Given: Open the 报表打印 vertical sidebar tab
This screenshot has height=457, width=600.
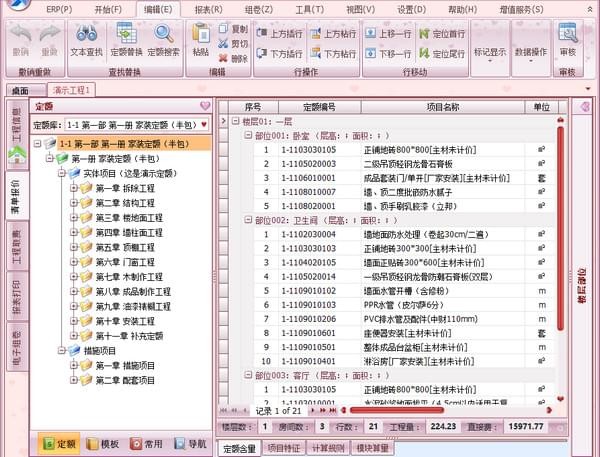Looking at the screenshot, I should tap(17, 297).
